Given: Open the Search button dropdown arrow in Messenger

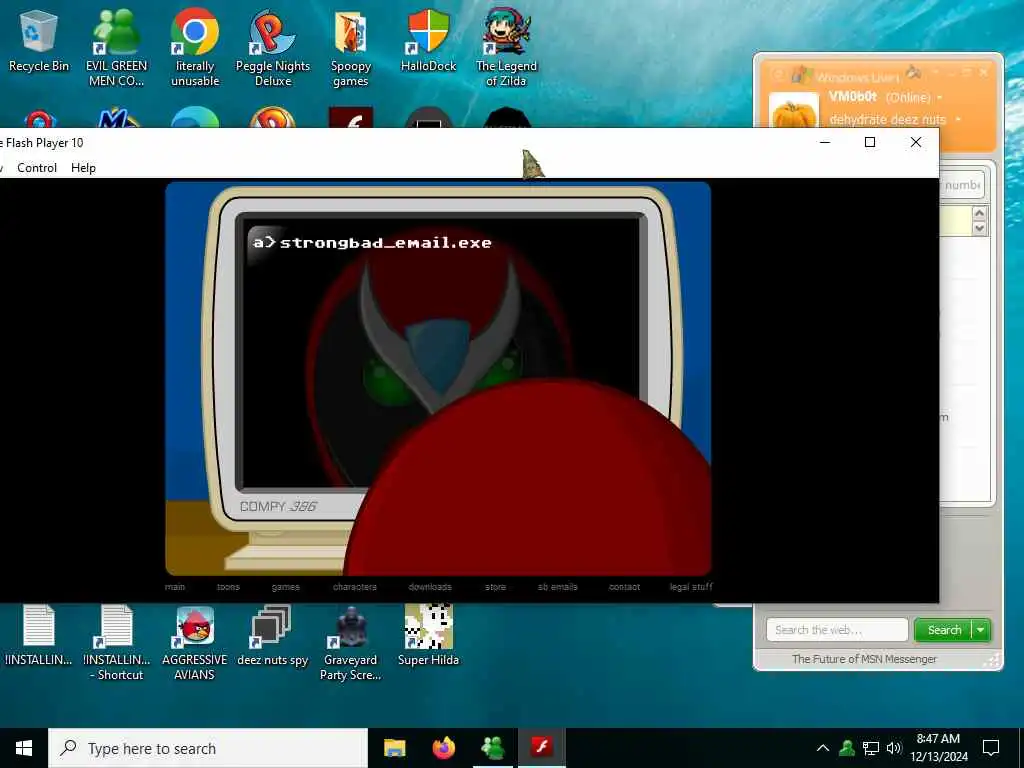Looking at the screenshot, I should click(x=981, y=630).
